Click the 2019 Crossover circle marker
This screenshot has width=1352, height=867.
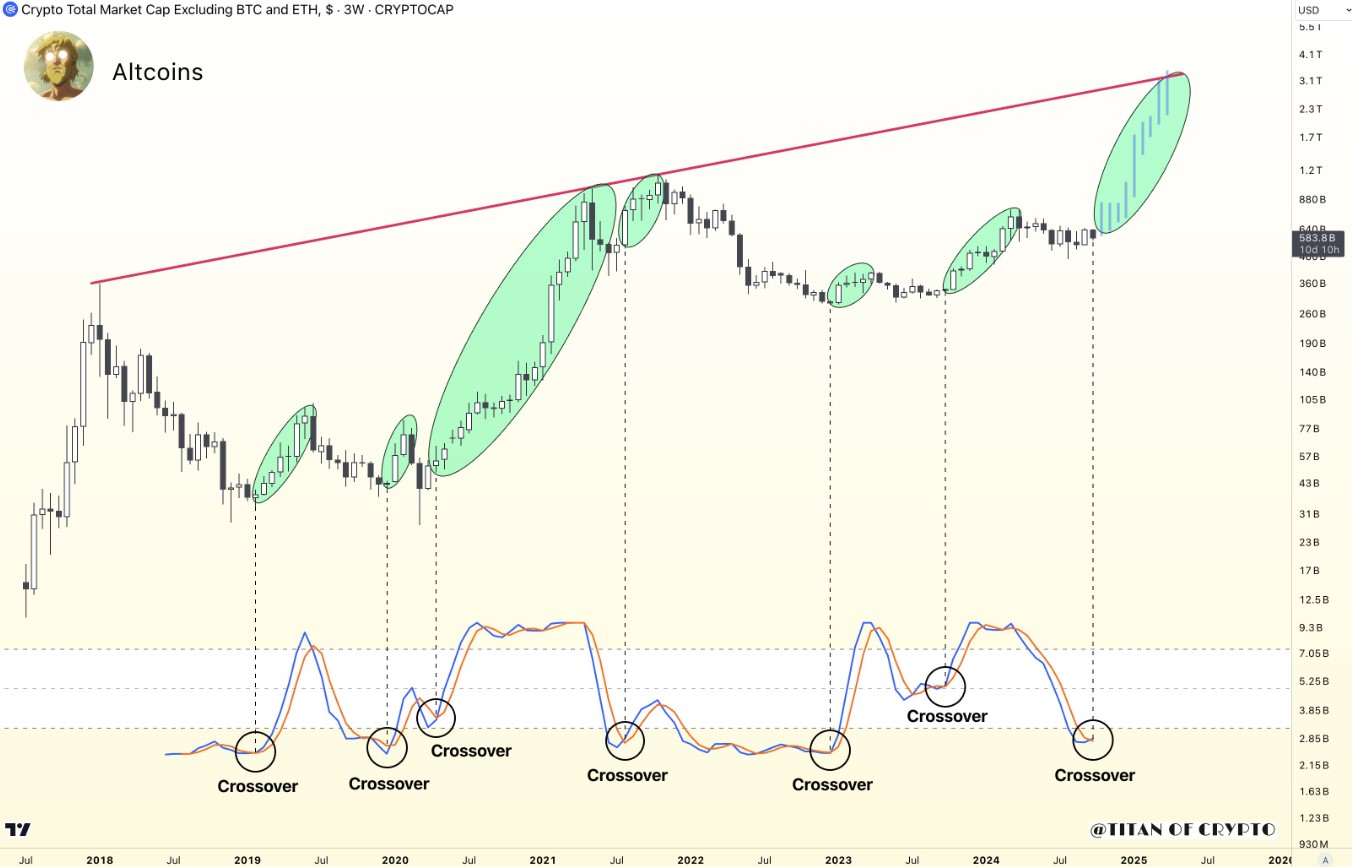(255, 750)
